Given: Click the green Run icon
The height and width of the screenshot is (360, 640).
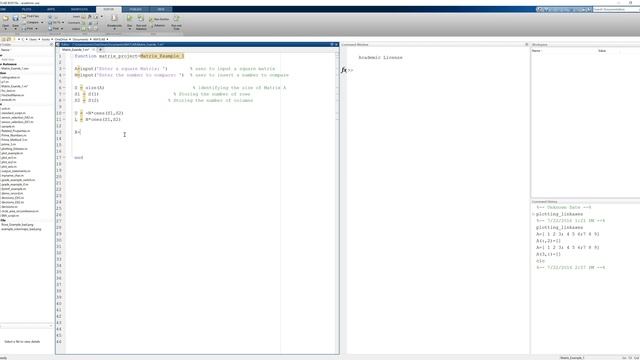Looking at the screenshot, I should [x=129, y=18].
